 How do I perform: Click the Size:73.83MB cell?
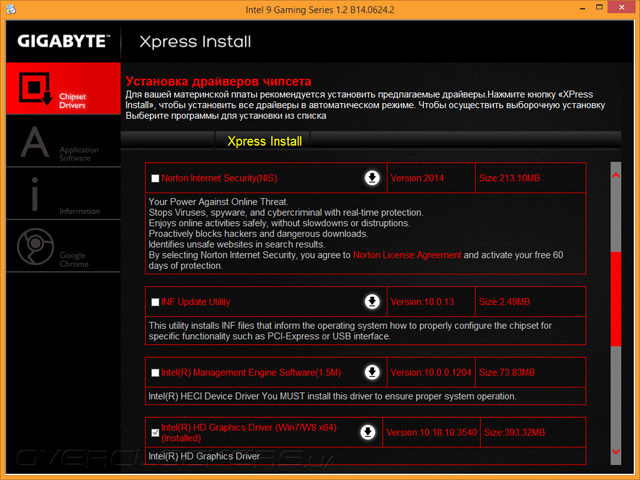click(531, 372)
